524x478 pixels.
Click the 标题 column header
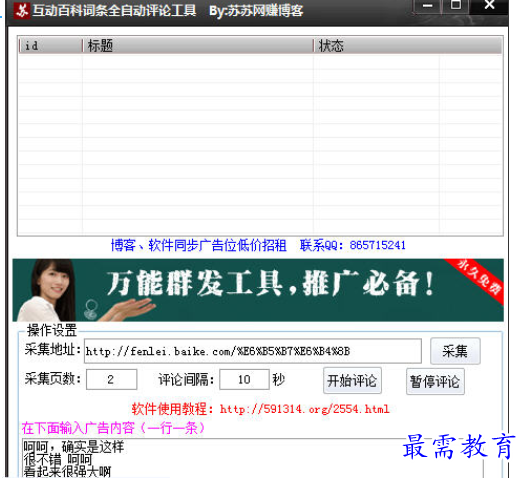click(198, 45)
